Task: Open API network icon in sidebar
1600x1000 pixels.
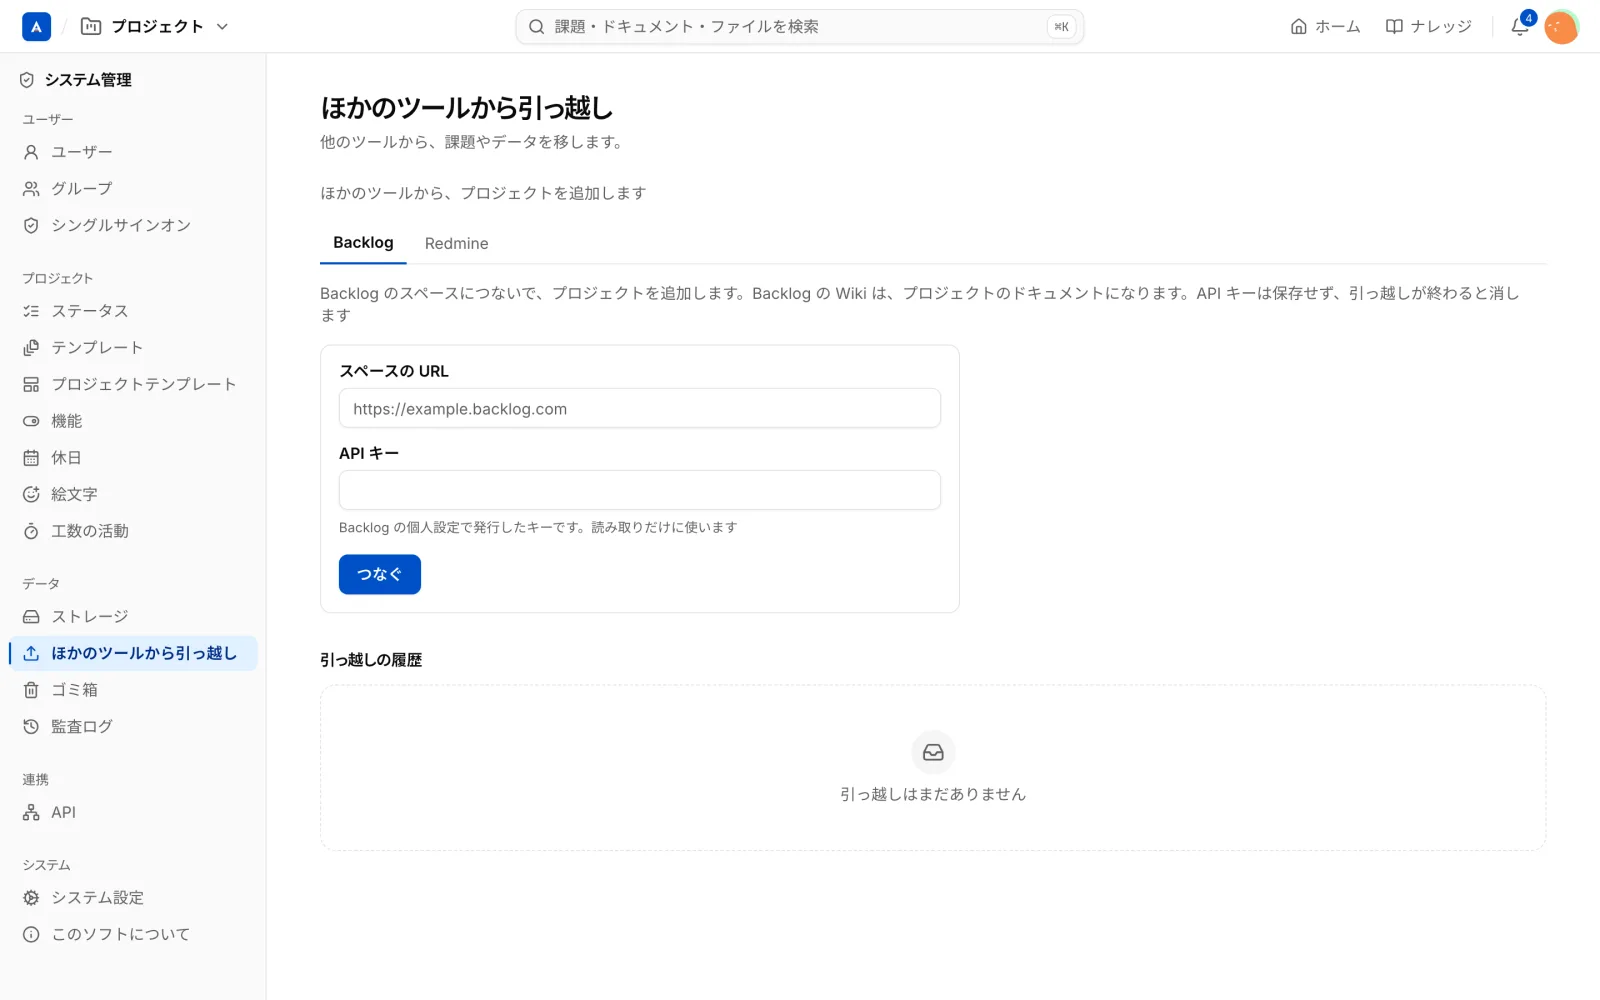Action: (31, 813)
